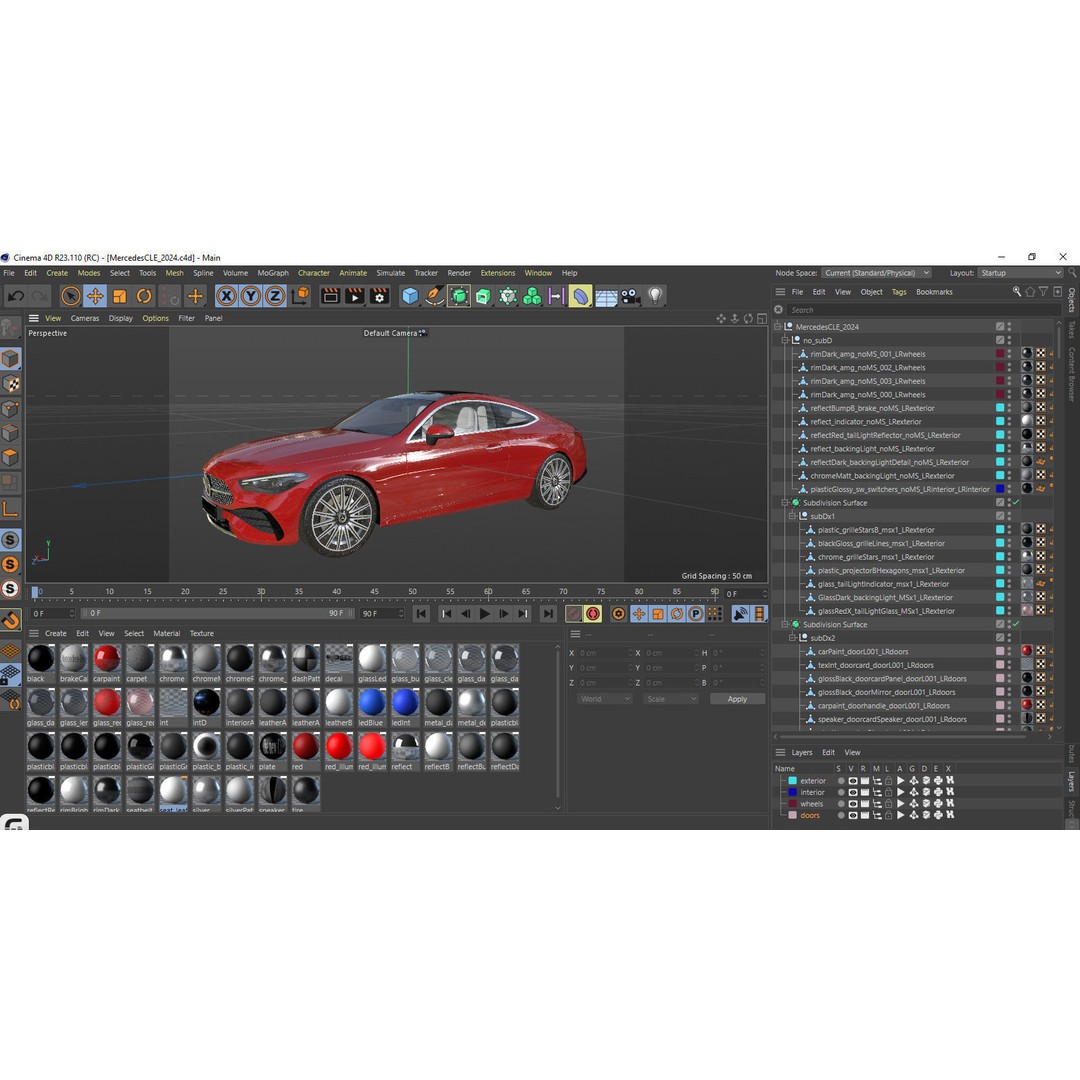Toggle autokeying record button
This screenshot has height=1080, width=1080.
[593, 613]
